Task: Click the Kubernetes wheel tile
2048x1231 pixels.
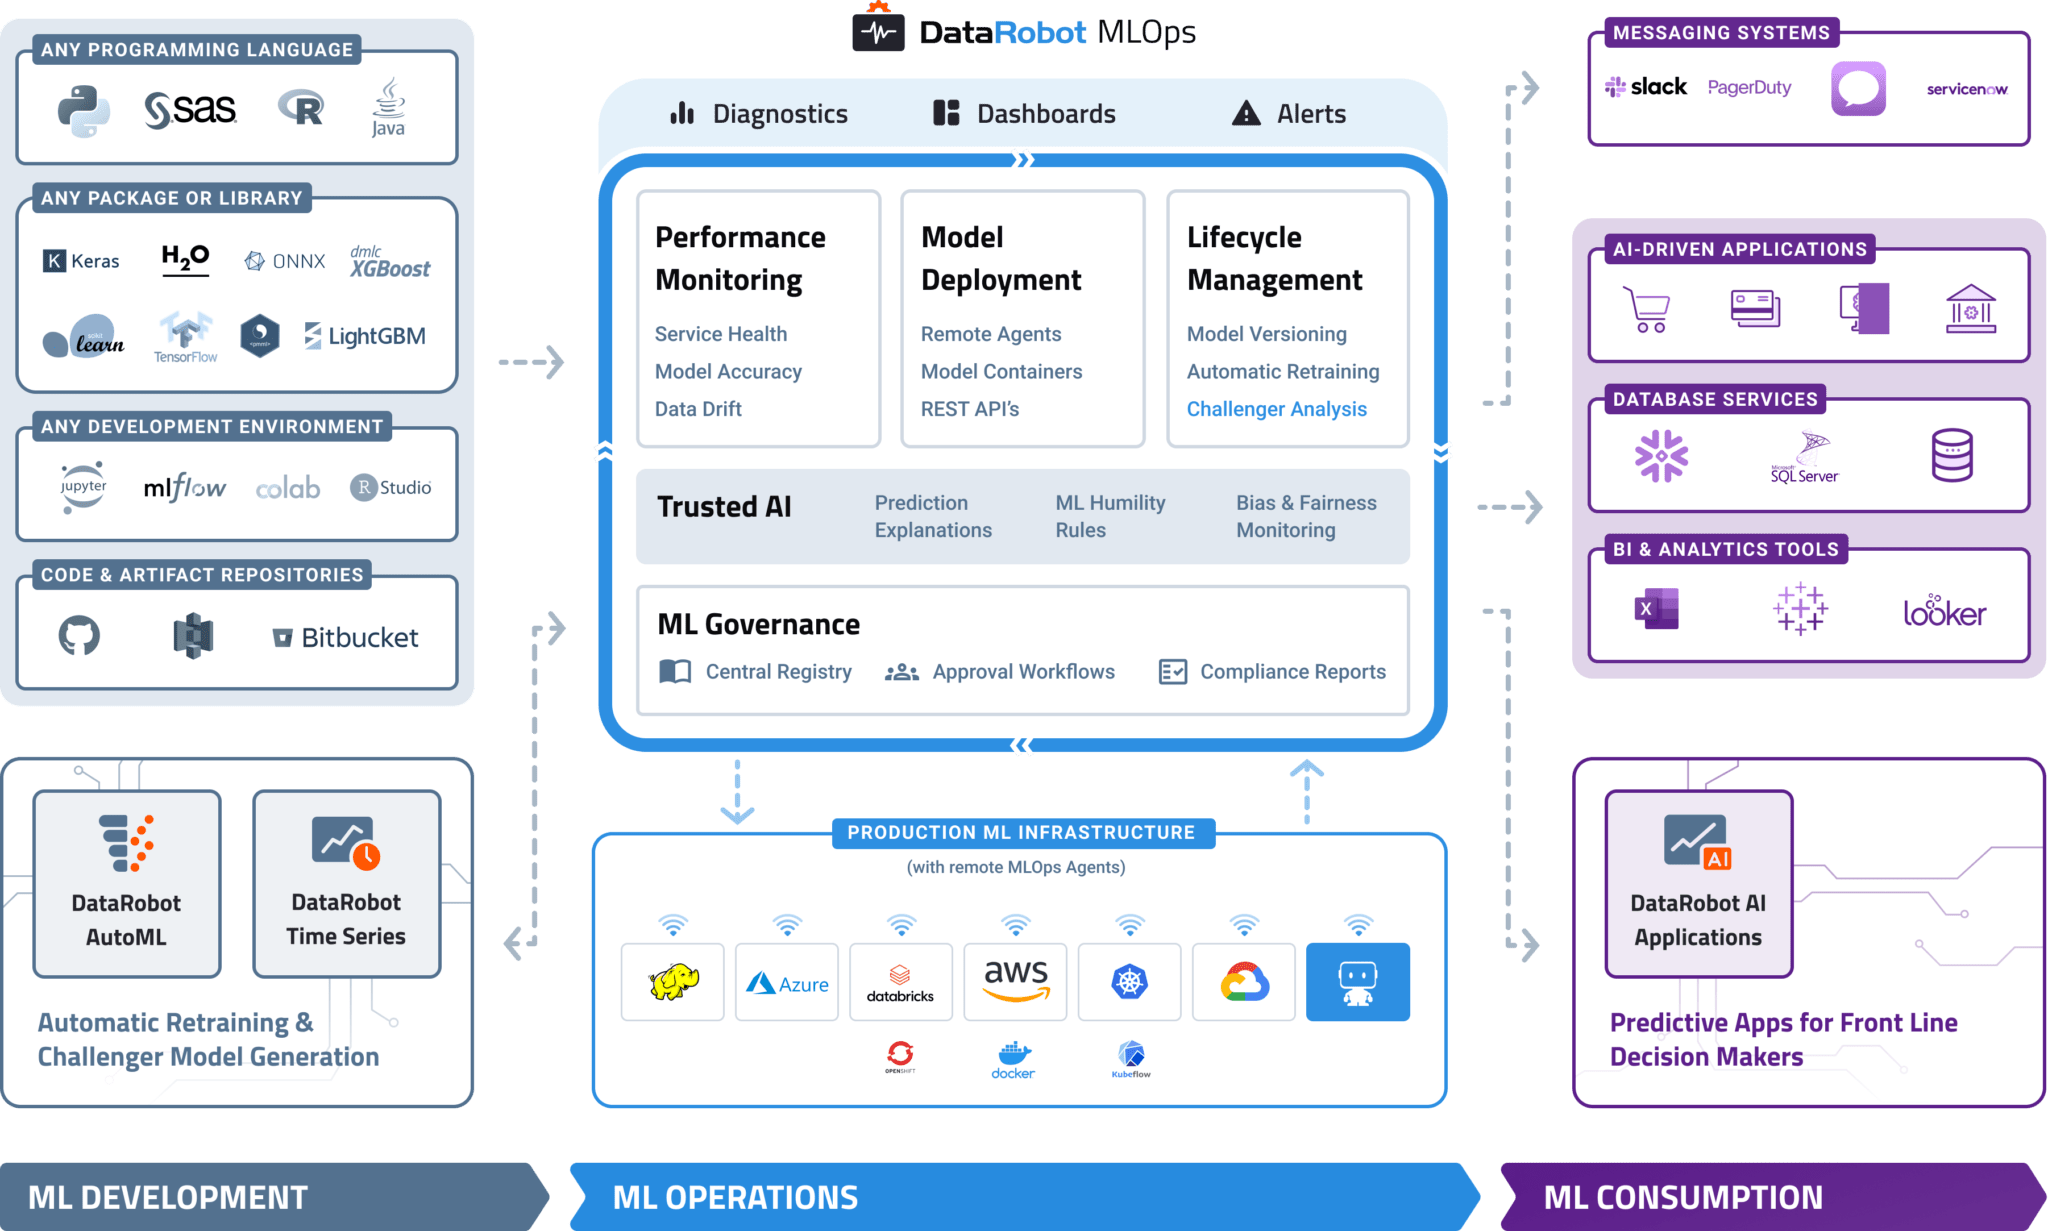Action: click(x=1130, y=982)
